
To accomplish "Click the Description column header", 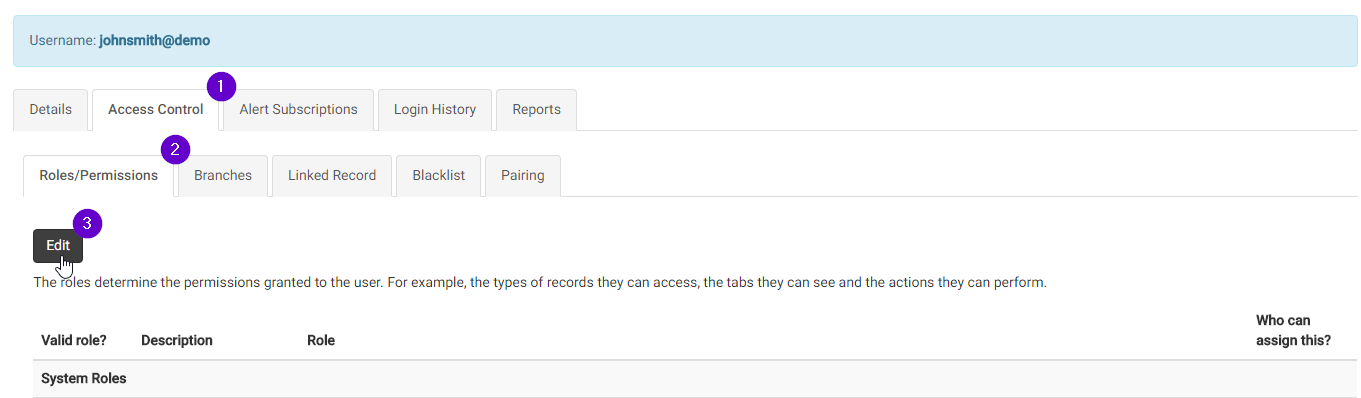I will point(177,340).
